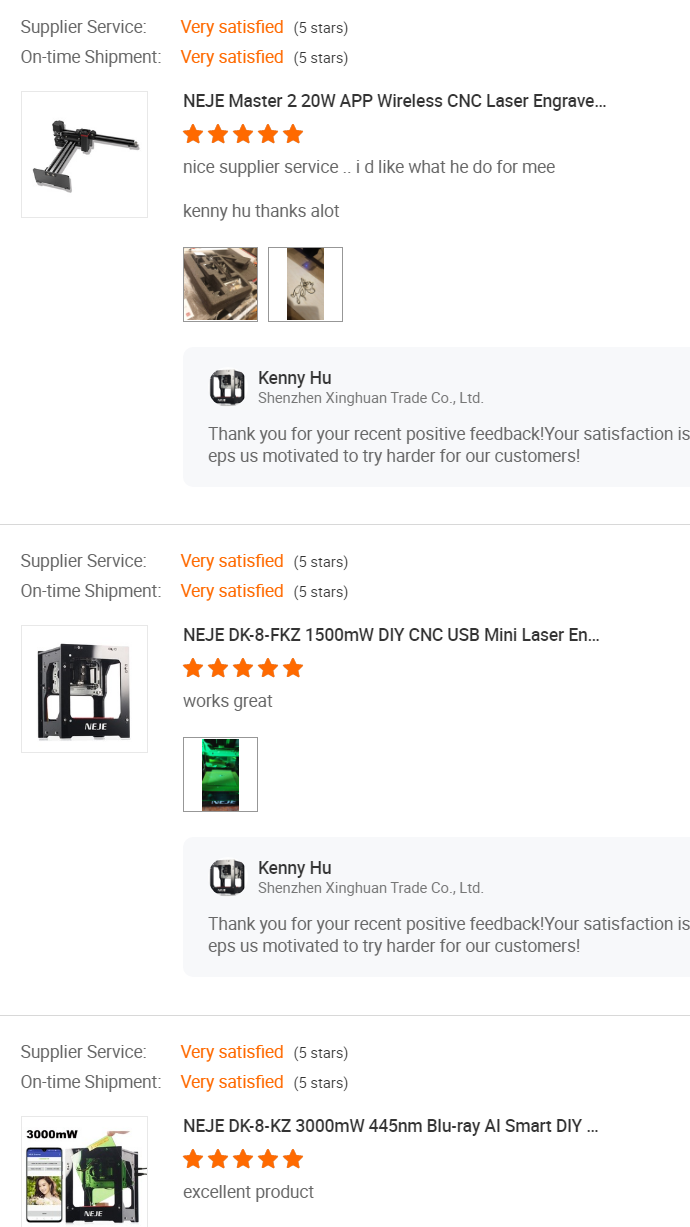View the green laser review photo
The width and height of the screenshot is (690, 1227).
tap(220, 774)
